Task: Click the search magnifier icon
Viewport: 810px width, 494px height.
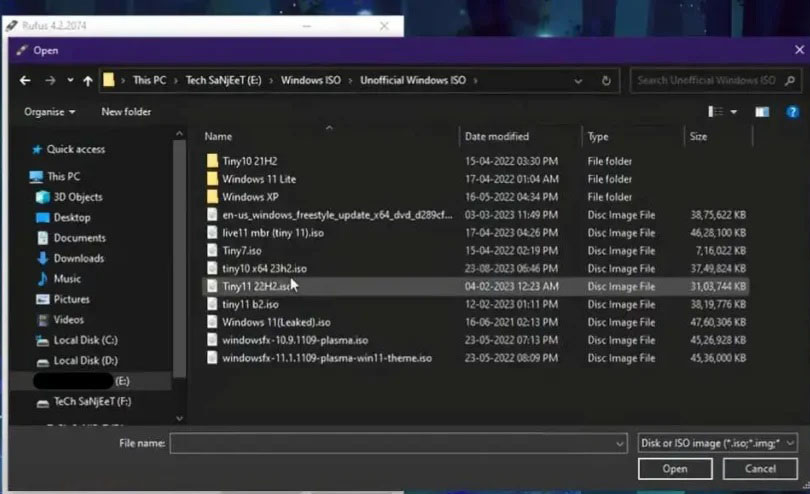Action: pyautogui.click(x=790, y=80)
